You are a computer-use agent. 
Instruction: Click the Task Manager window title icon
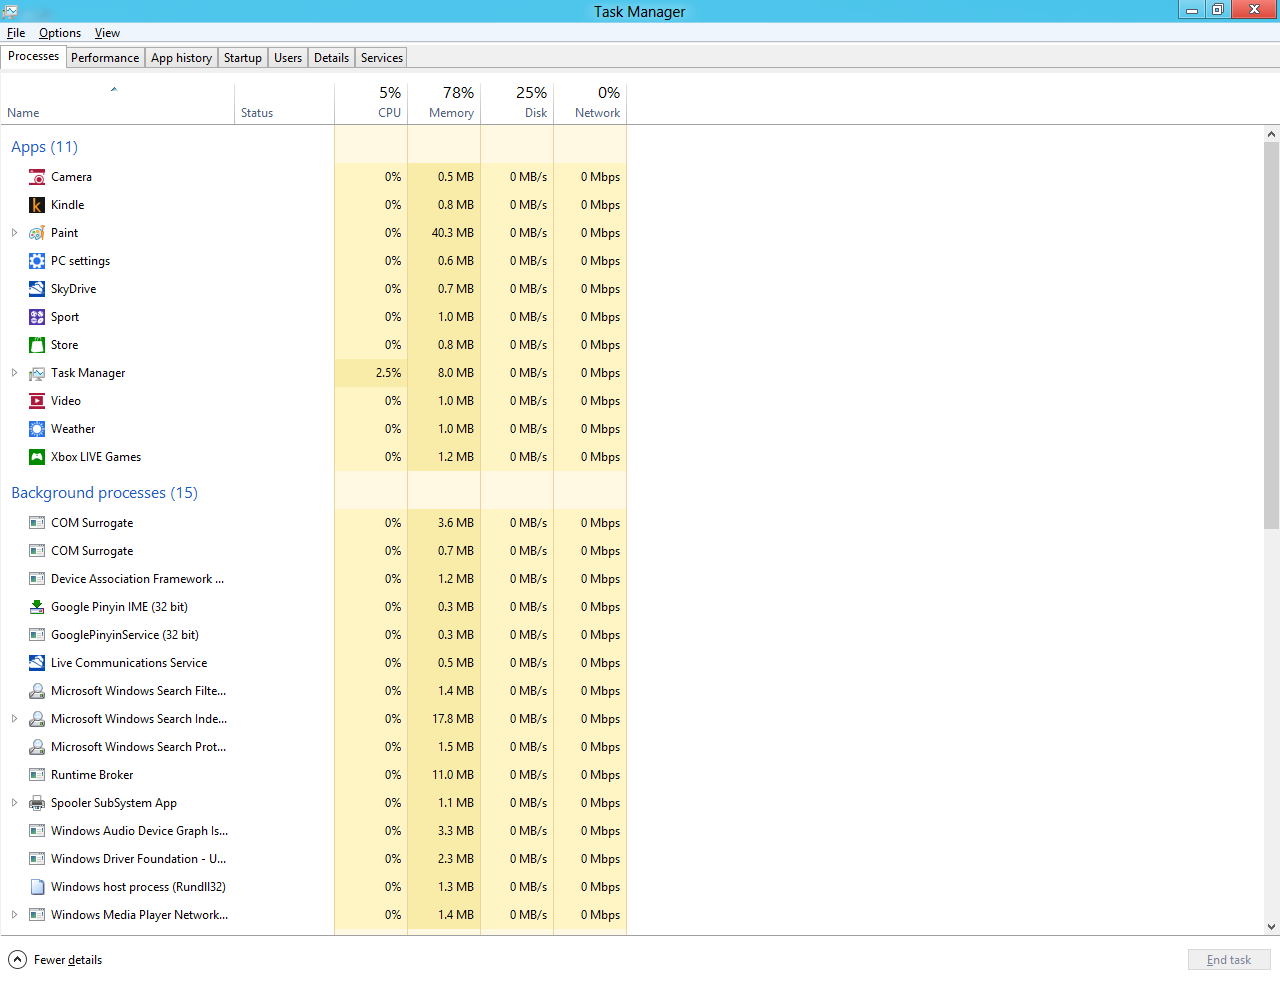pos(10,11)
